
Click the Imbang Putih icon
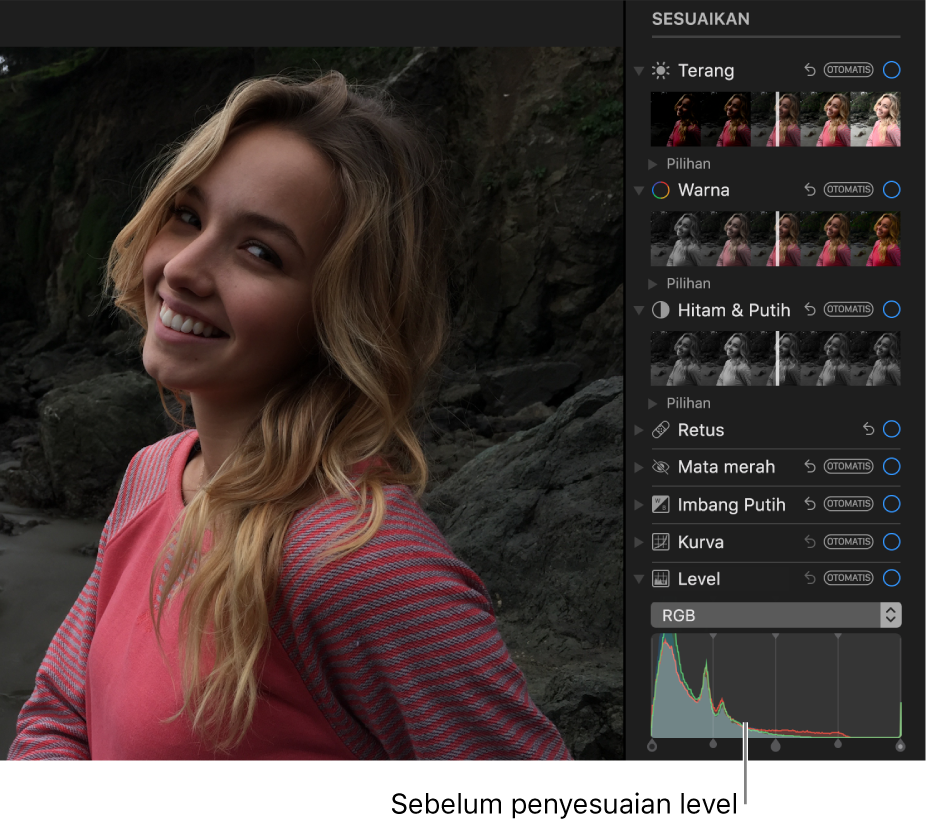point(660,505)
